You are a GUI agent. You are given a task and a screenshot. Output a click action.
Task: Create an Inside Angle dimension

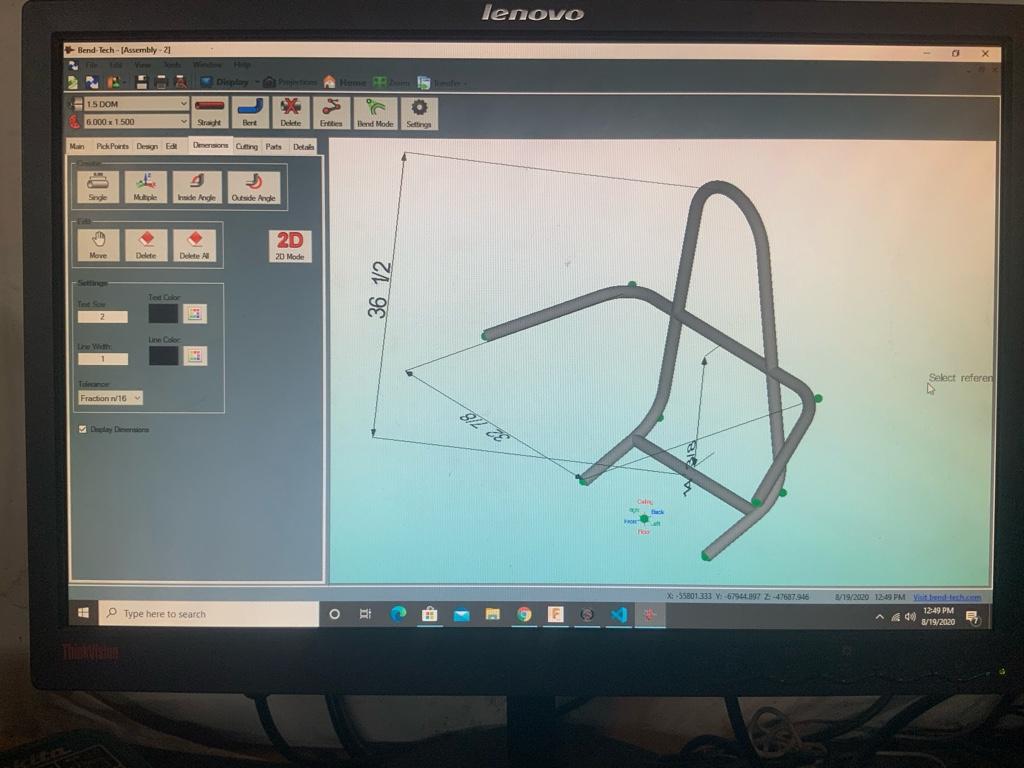pyautogui.click(x=197, y=187)
